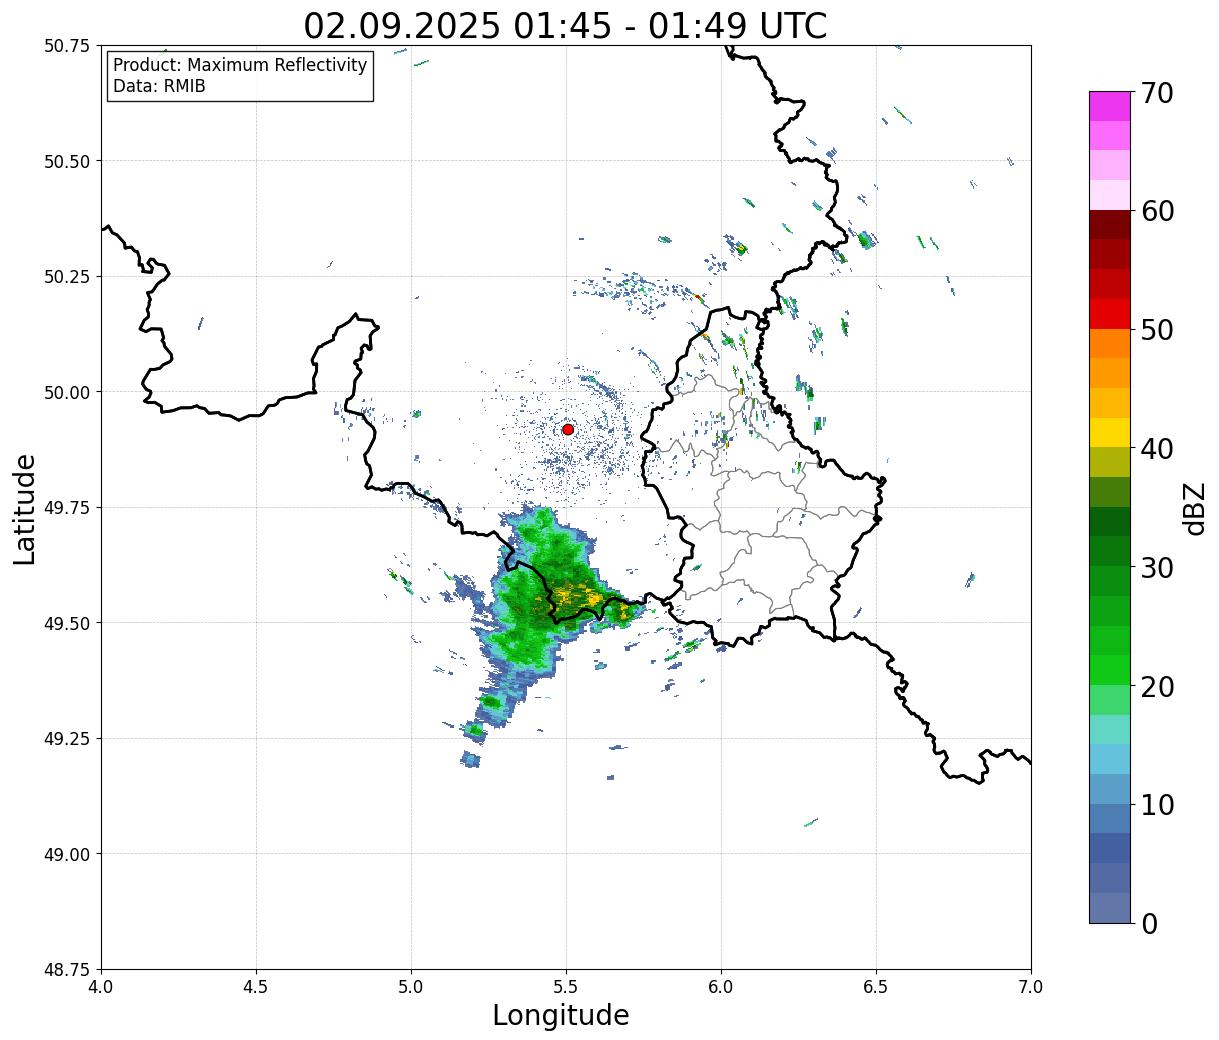This screenshot has width=1219, height=1040.
Task: Pick the olive swatch just below 40
Action: click(1110, 462)
